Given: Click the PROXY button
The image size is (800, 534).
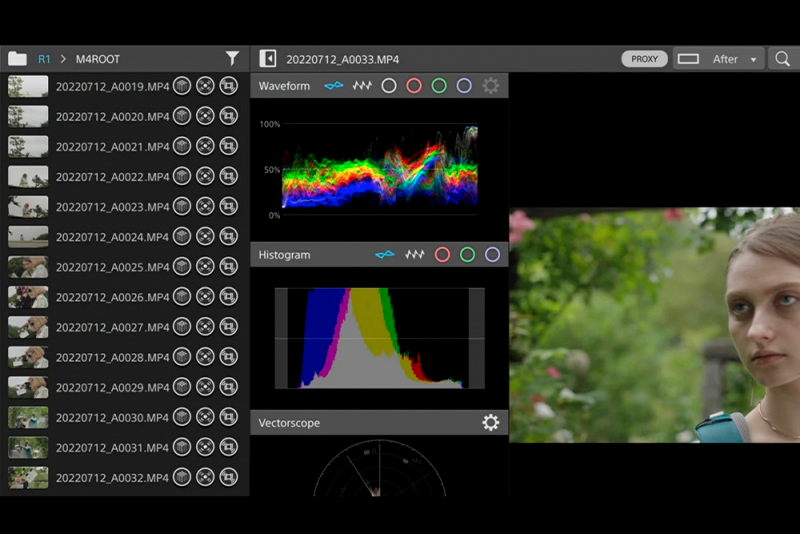Looking at the screenshot, I should (644, 59).
